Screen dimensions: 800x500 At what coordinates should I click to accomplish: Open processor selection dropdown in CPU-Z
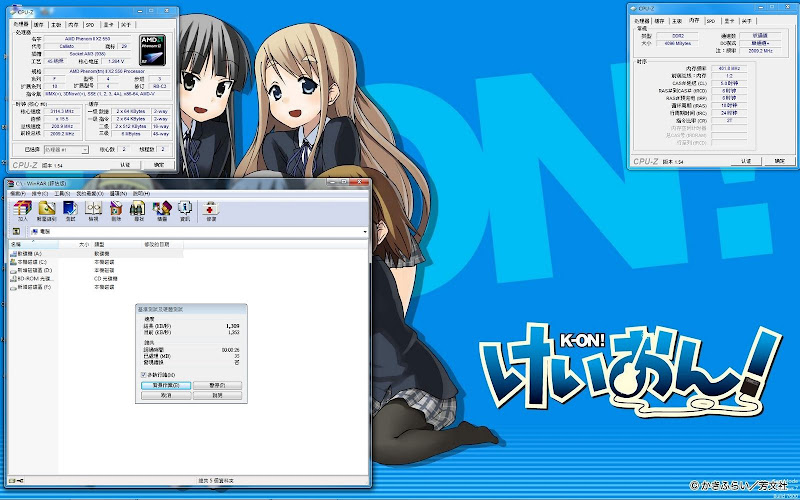pos(66,149)
